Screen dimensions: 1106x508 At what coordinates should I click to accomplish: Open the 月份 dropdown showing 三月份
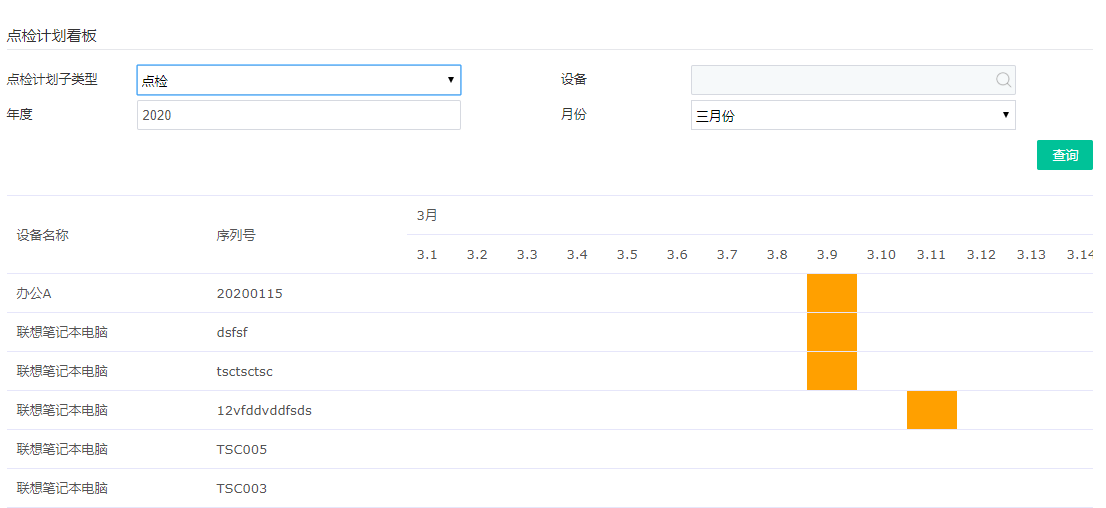click(x=853, y=115)
